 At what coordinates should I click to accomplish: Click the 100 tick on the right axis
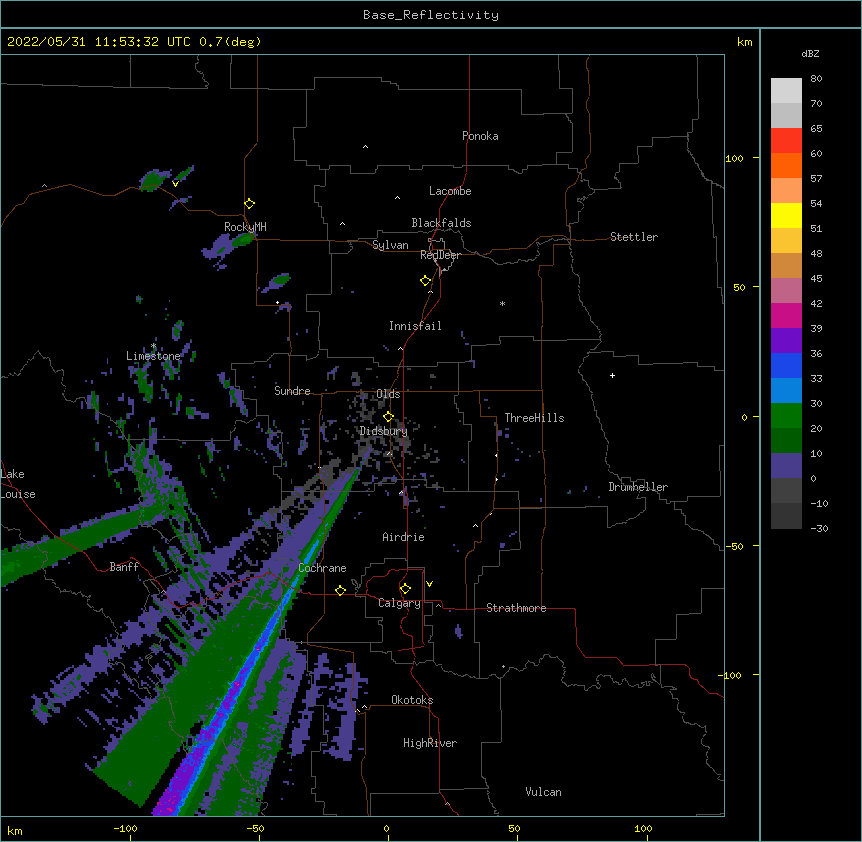coord(734,158)
